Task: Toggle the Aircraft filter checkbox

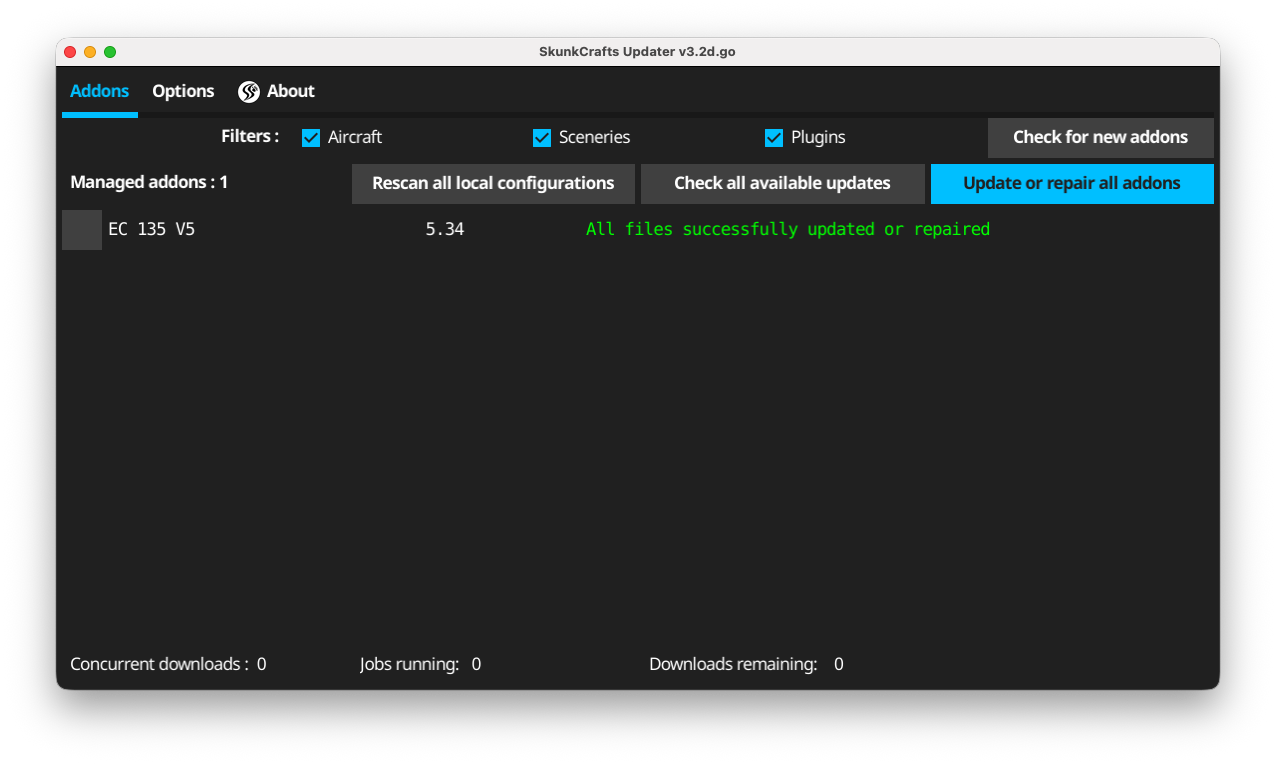Action: coord(311,138)
